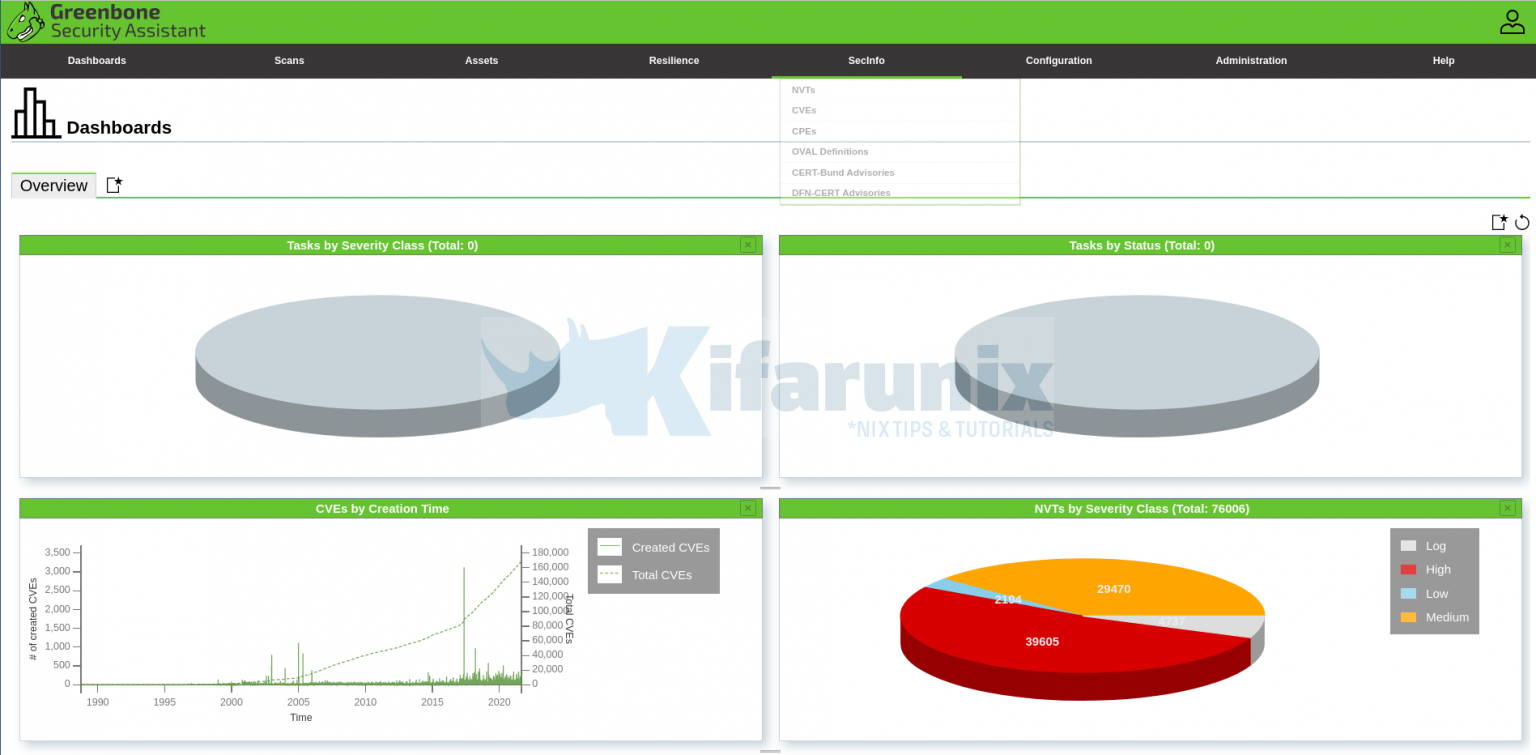The width and height of the screenshot is (1536, 755).
Task: Dismiss the CVEs by Creation Time widget
Action: [747, 508]
